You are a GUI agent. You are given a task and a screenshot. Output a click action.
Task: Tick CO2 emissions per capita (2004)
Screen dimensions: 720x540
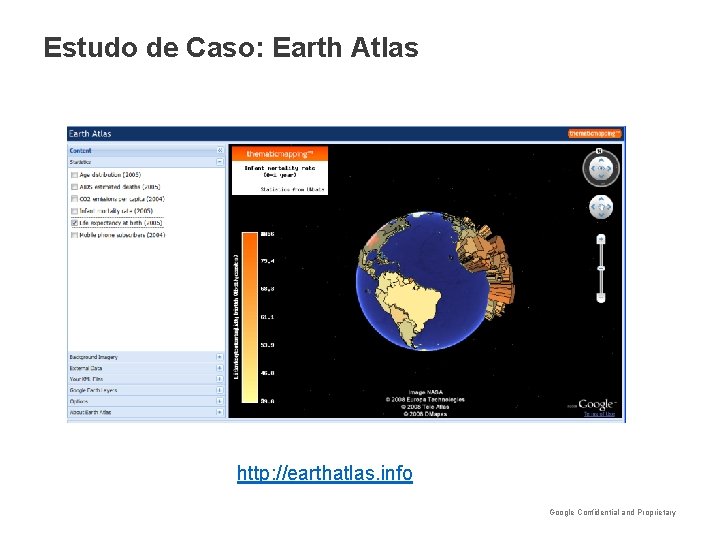pyautogui.click(x=74, y=199)
